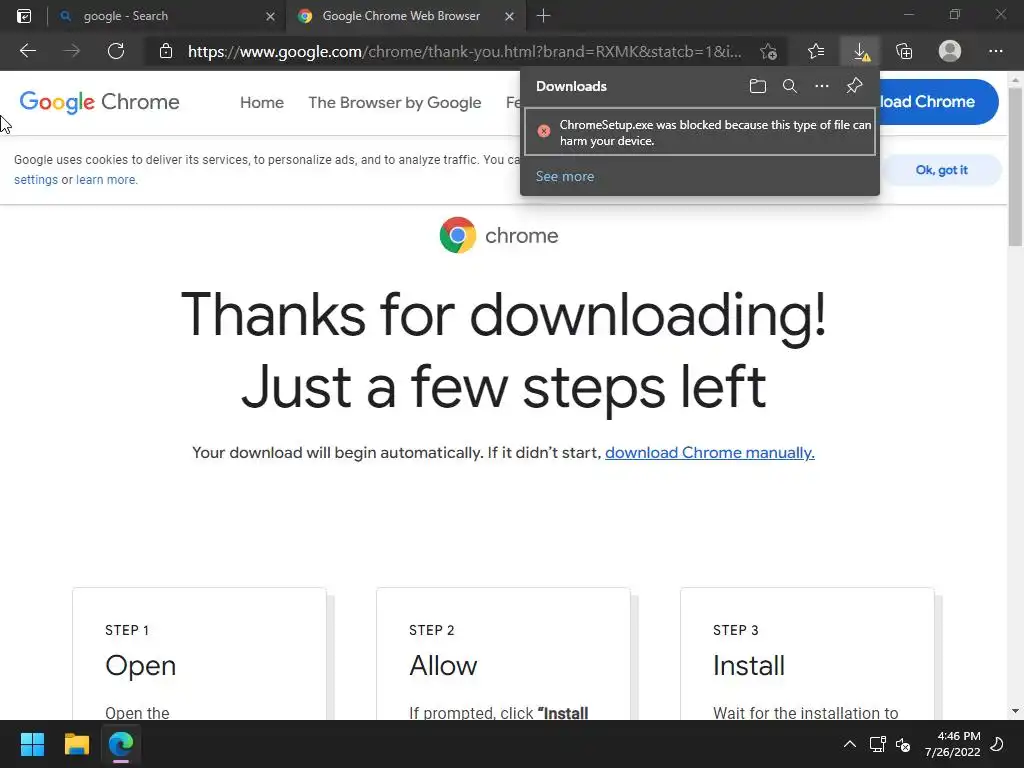Follow the learn more link

(106, 180)
